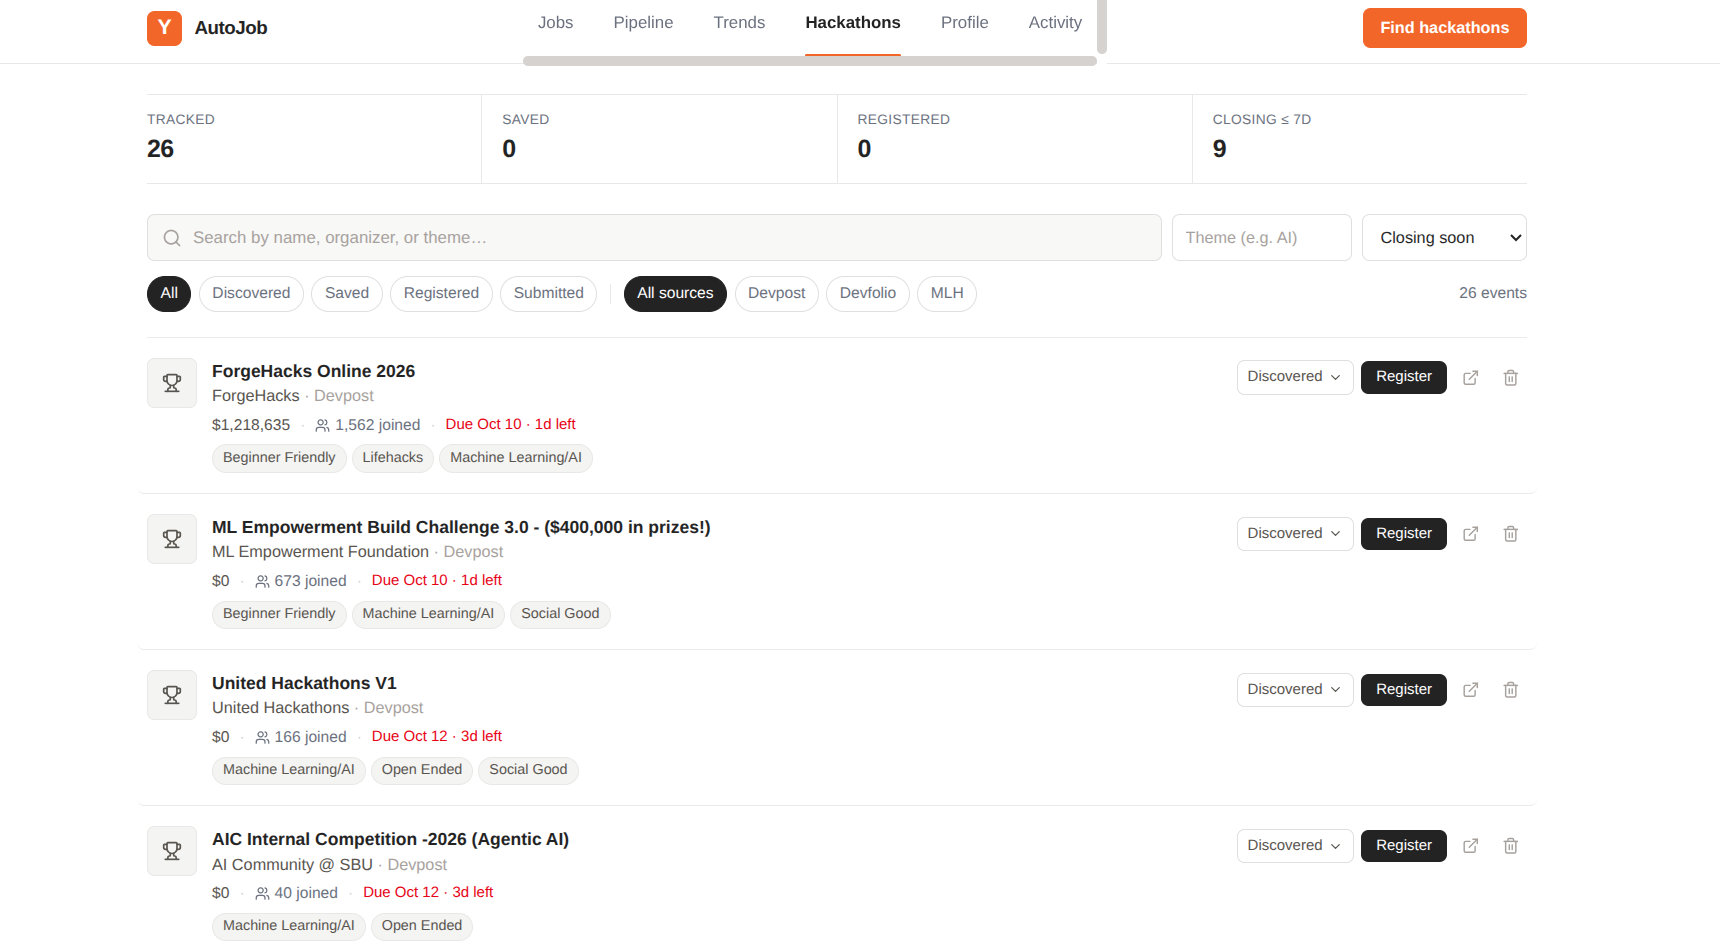Viewport: 1720px width, 943px height.
Task: Click the AutoJob Y logo icon
Action: point(164,28)
